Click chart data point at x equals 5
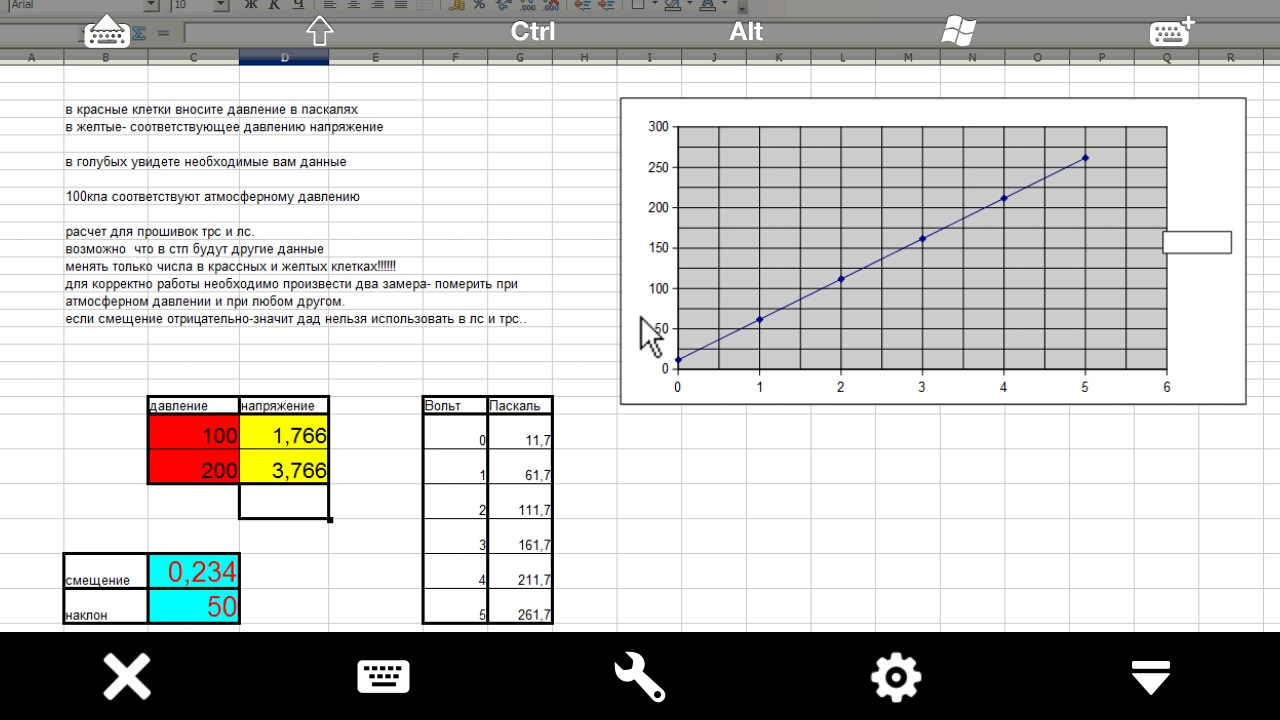 tap(1085, 158)
